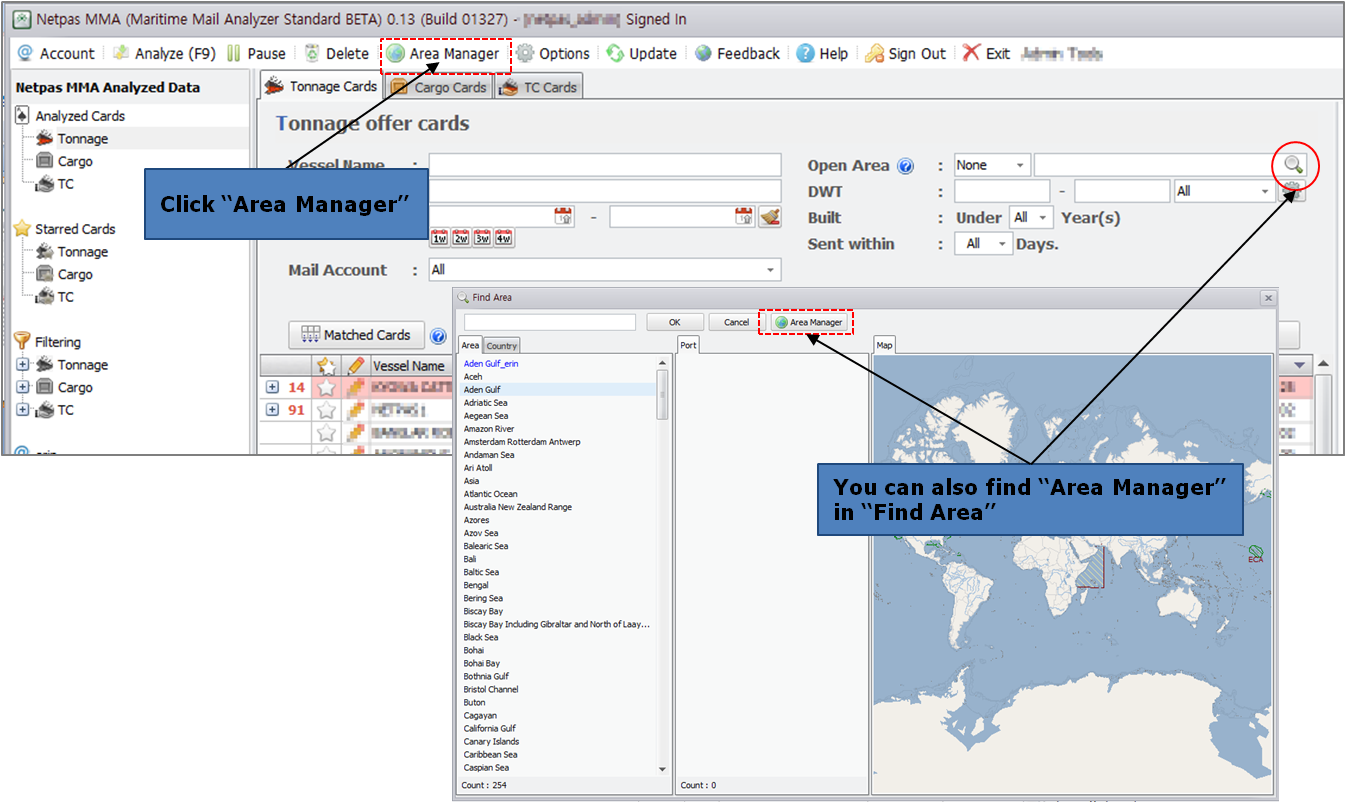Expand the vessel row numbered 14
The height and width of the screenshot is (803, 1346).
(x=272, y=387)
